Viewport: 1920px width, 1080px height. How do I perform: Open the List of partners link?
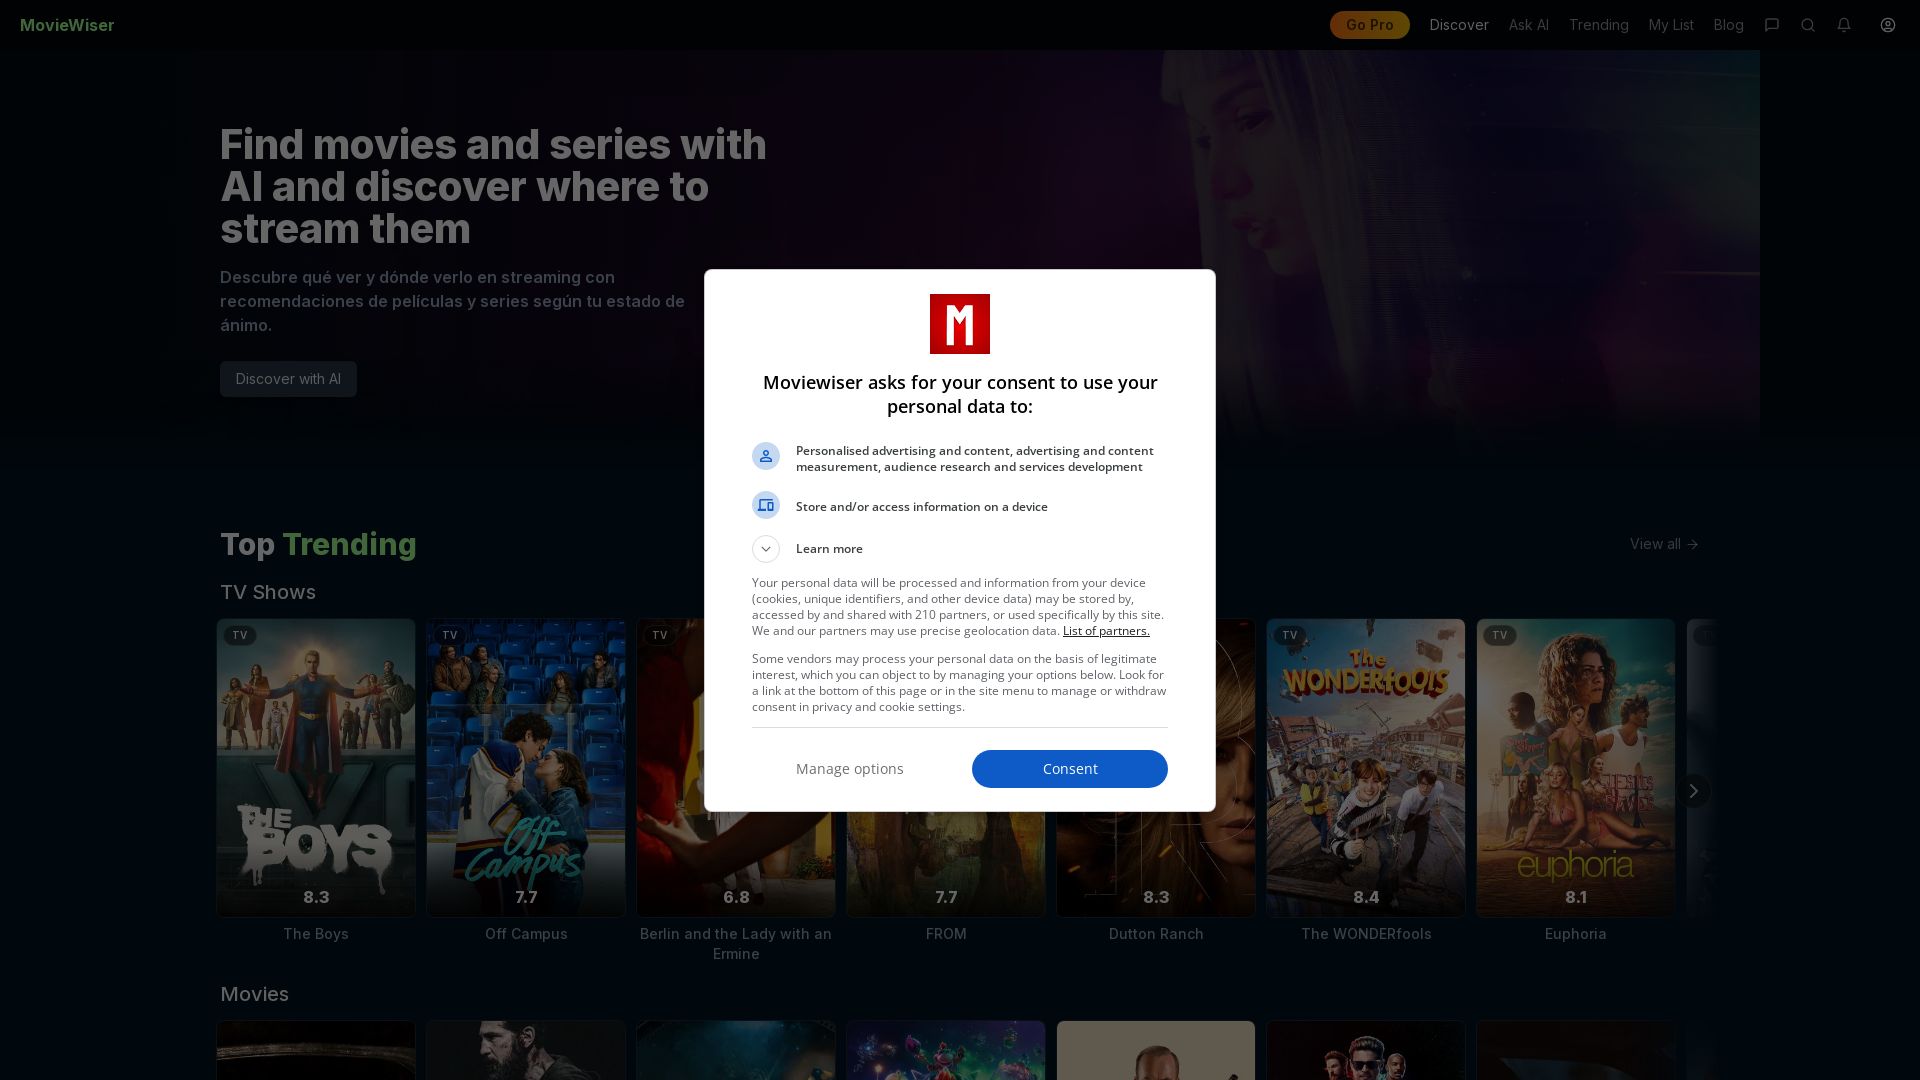pos(1106,631)
